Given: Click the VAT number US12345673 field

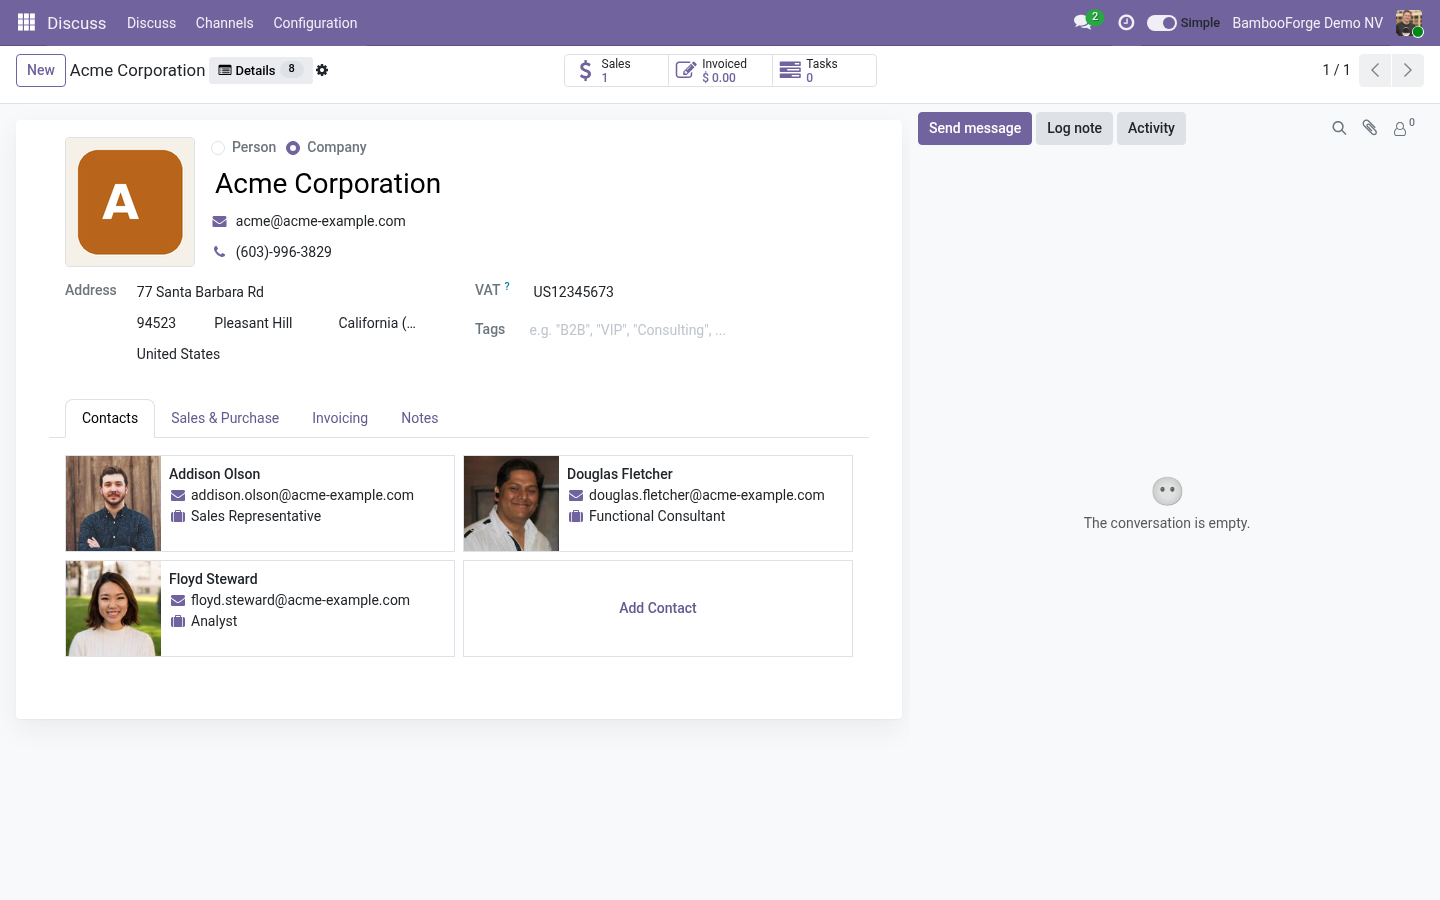Looking at the screenshot, I should (690, 292).
